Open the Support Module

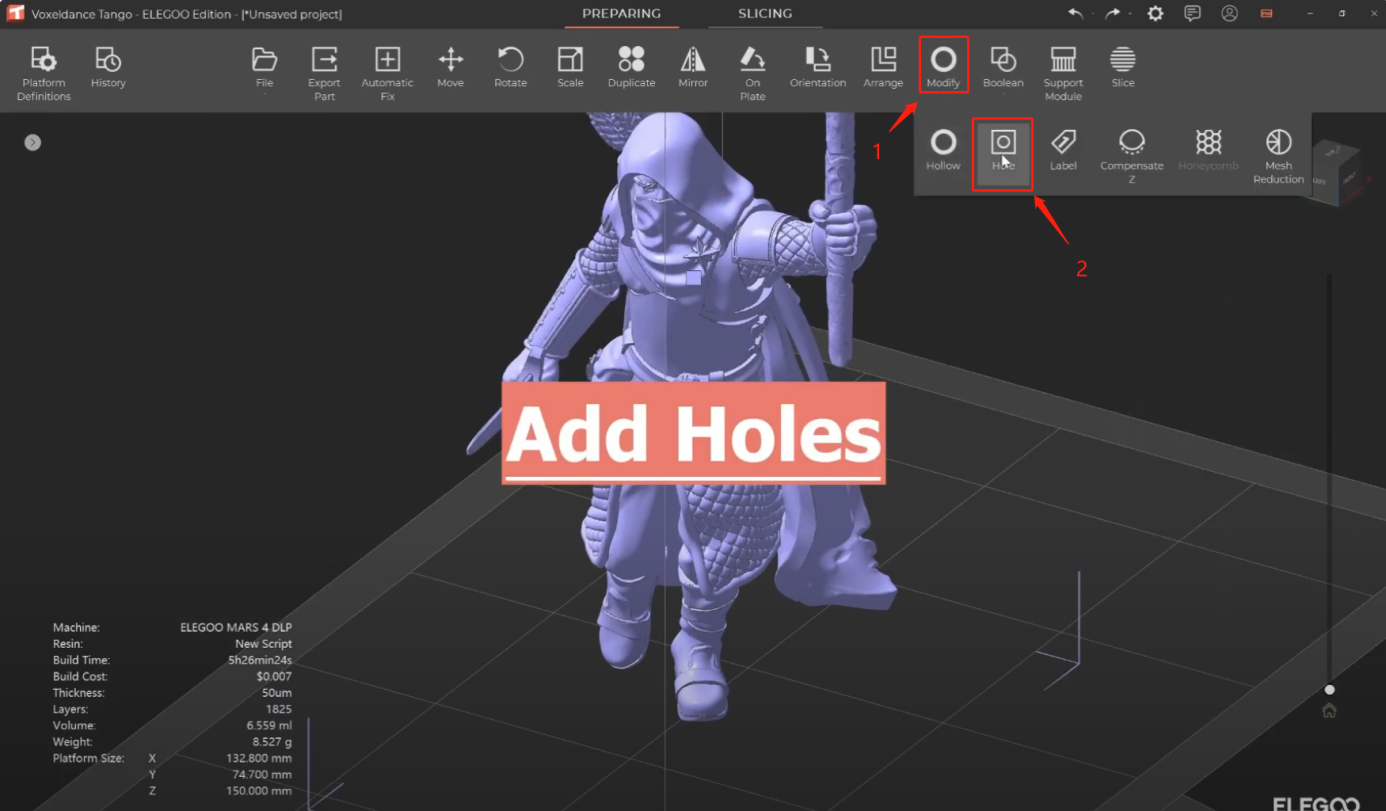click(1062, 71)
